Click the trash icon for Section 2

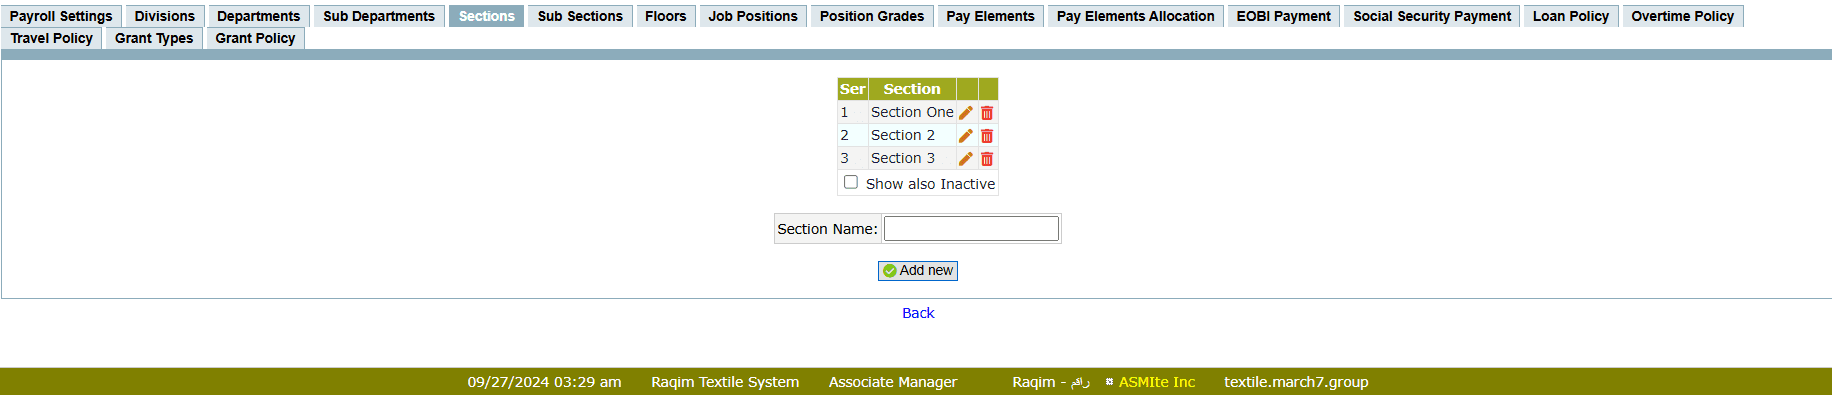tap(987, 136)
